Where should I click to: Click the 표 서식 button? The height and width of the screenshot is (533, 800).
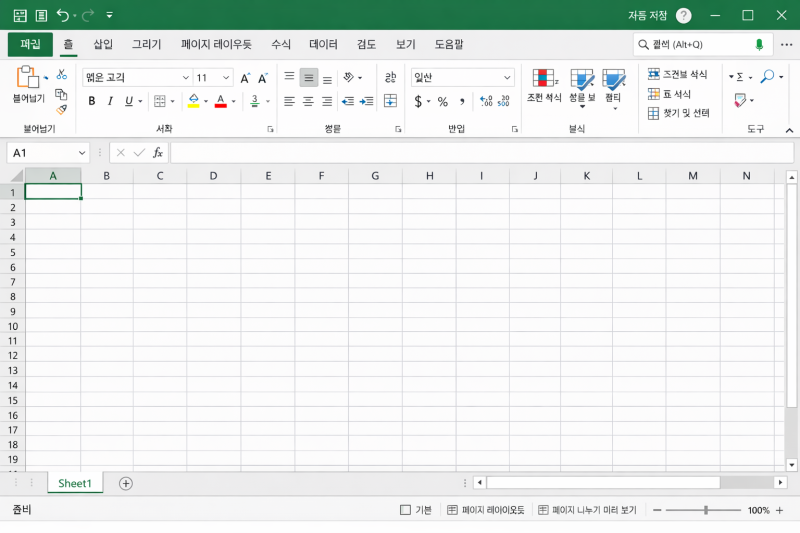669,94
